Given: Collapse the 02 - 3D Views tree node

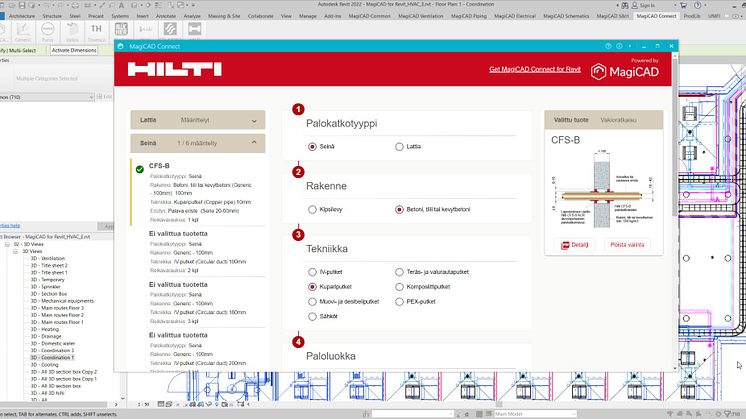Looking at the screenshot, I should pyautogui.click(x=7, y=244).
